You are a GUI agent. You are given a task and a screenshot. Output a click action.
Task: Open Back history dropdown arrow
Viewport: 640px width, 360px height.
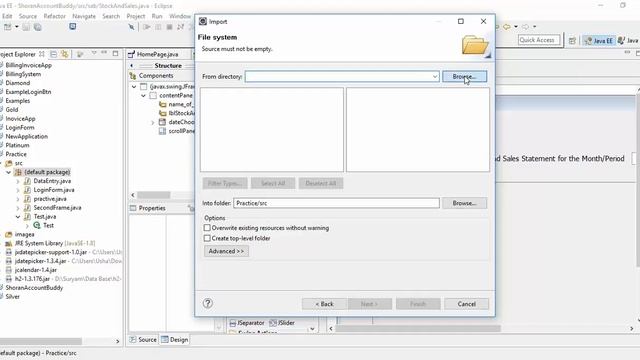516,27
